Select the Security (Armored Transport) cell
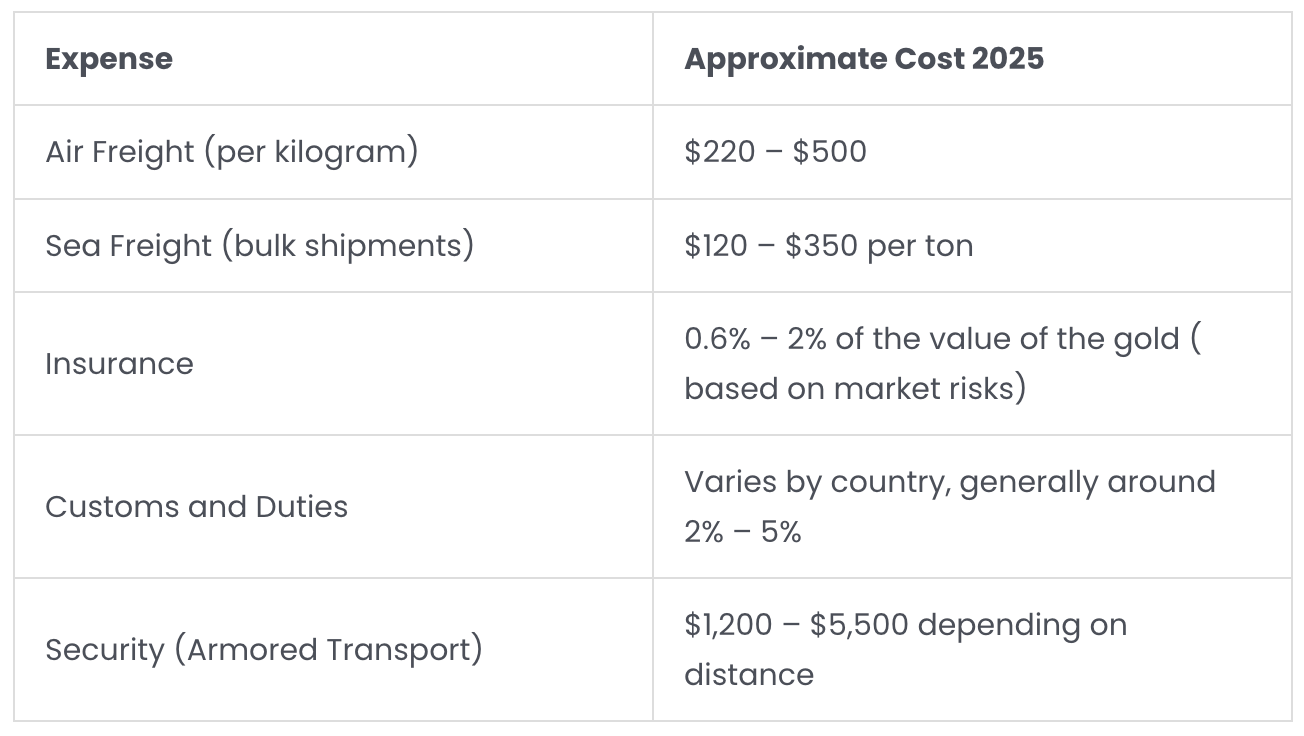The height and width of the screenshot is (736, 1304). (333, 649)
